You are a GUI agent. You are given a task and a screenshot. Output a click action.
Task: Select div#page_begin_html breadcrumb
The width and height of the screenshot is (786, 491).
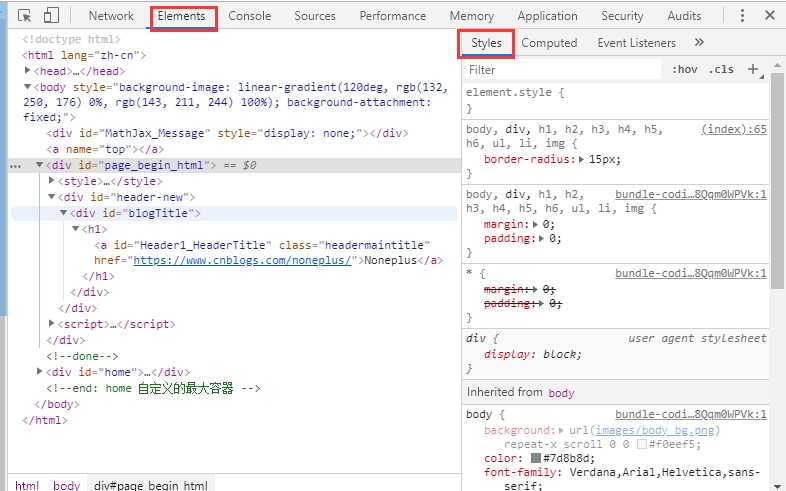click(x=150, y=485)
